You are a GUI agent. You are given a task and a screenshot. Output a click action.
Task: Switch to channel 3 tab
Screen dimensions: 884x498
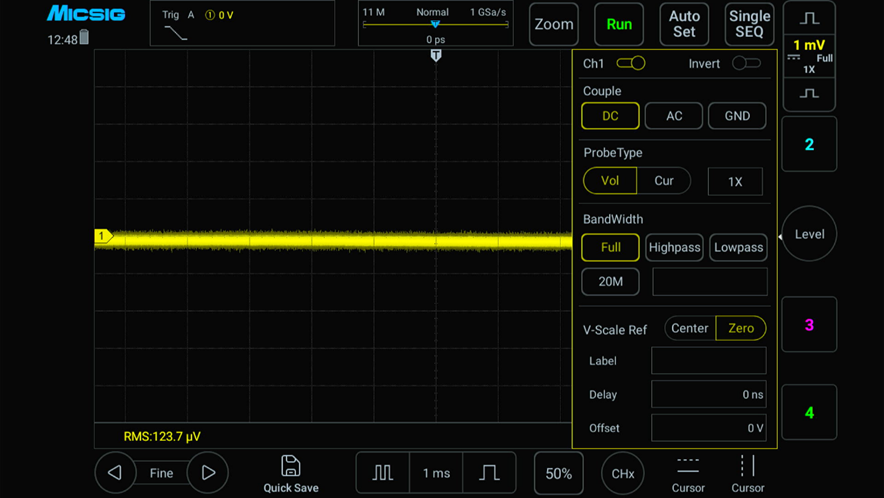click(809, 325)
